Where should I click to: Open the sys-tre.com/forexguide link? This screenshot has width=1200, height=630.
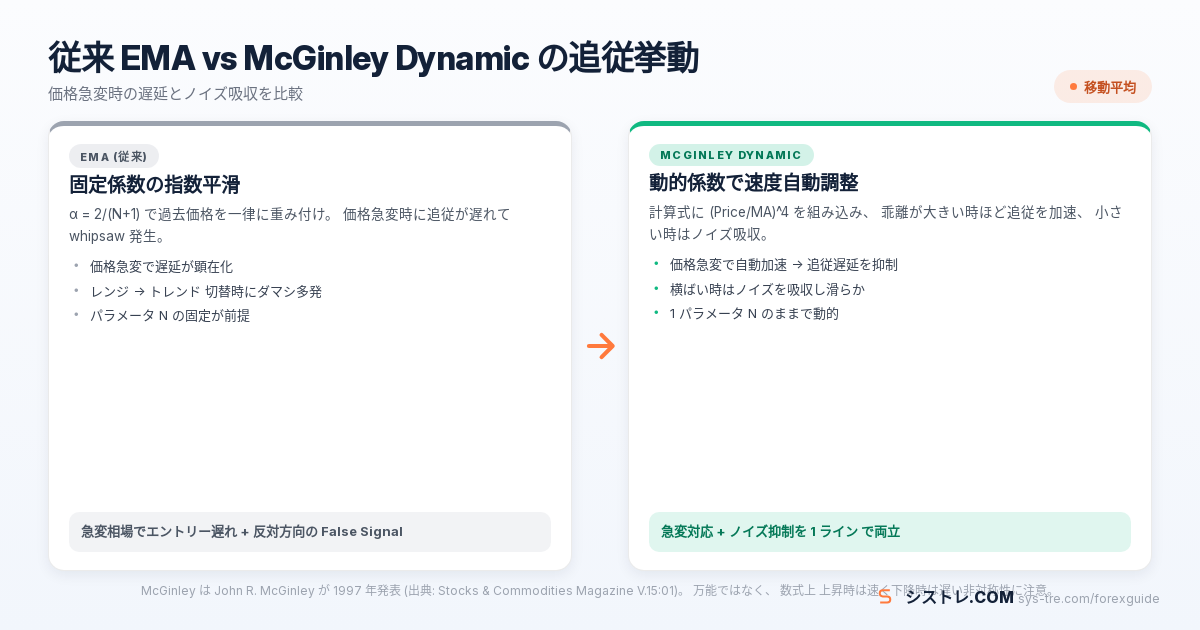1089,599
